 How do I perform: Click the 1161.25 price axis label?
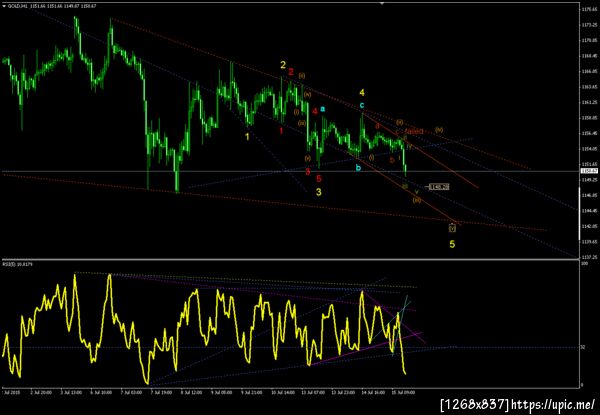point(590,102)
